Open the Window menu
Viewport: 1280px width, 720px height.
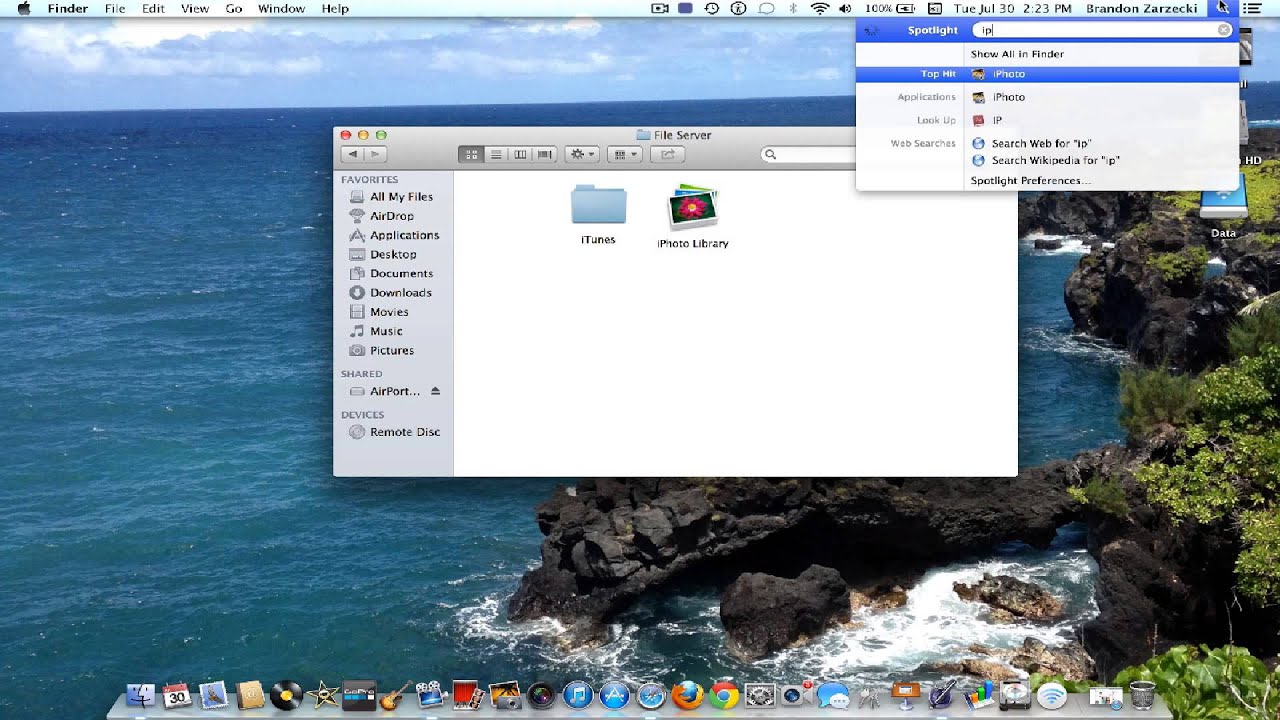pos(281,8)
